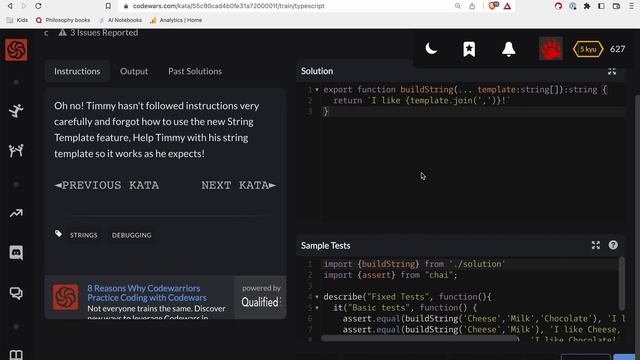Click the codewars.com address bar URL
The image size is (640, 360).
(x=229, y=6)
